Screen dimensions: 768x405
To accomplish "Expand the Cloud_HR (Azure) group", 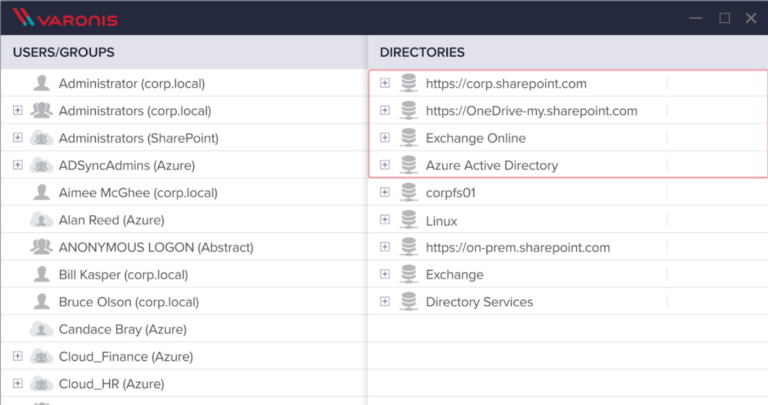I will pos(18,383).
